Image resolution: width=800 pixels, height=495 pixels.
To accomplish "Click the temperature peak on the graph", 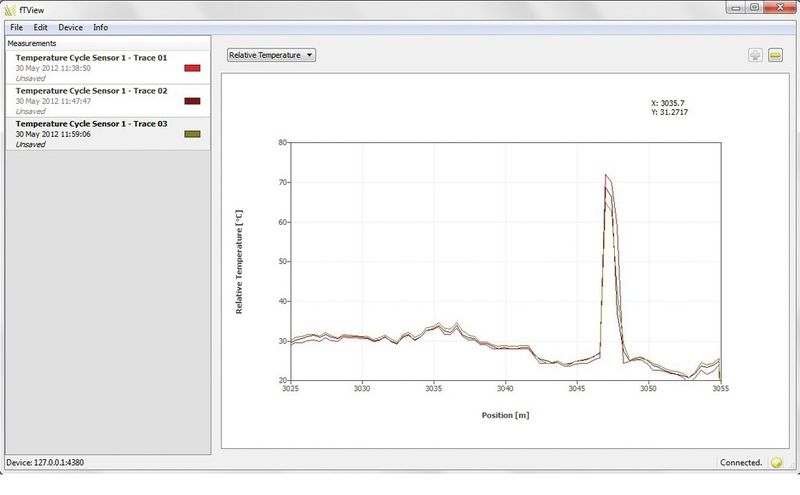I will point(606,178).
